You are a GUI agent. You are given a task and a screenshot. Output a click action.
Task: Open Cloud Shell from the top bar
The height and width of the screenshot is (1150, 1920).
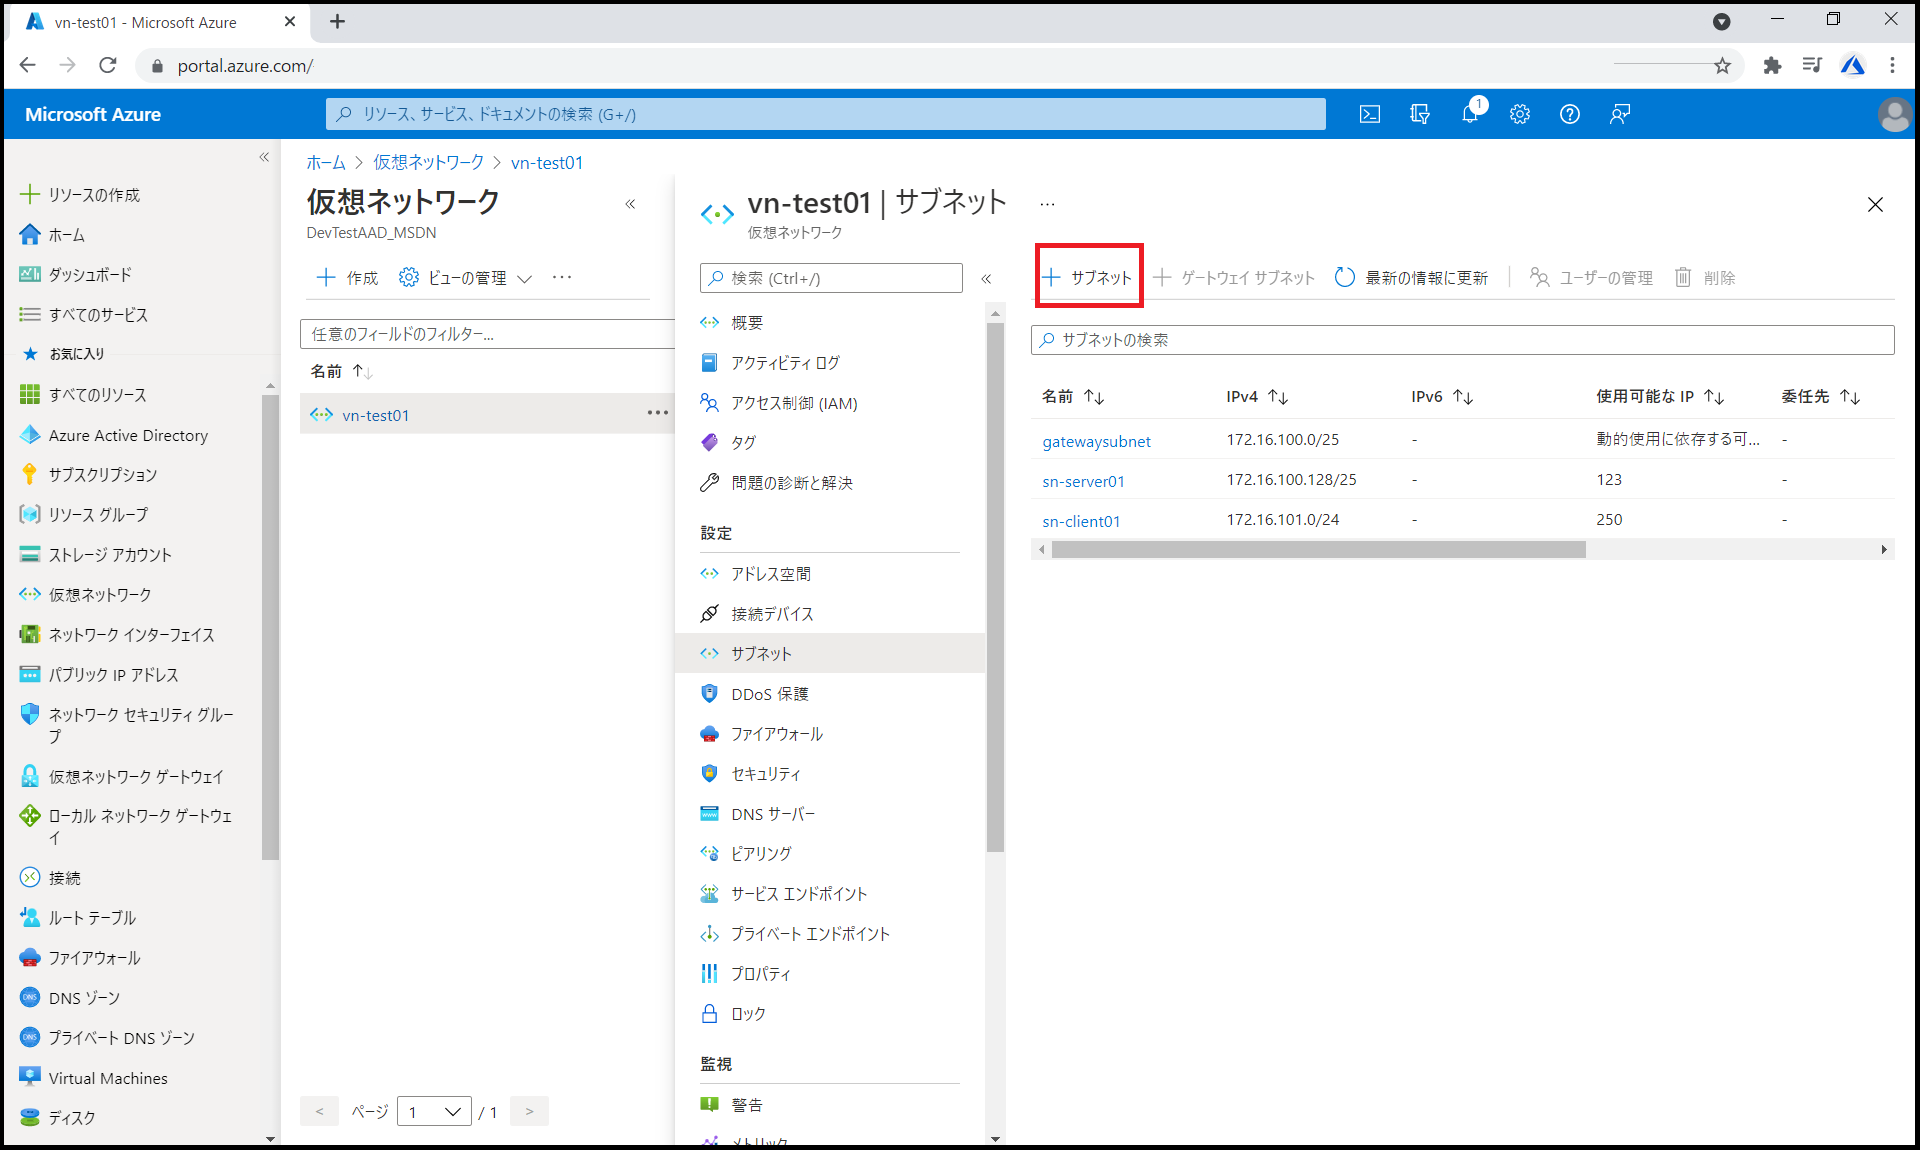click(1370, 114)
